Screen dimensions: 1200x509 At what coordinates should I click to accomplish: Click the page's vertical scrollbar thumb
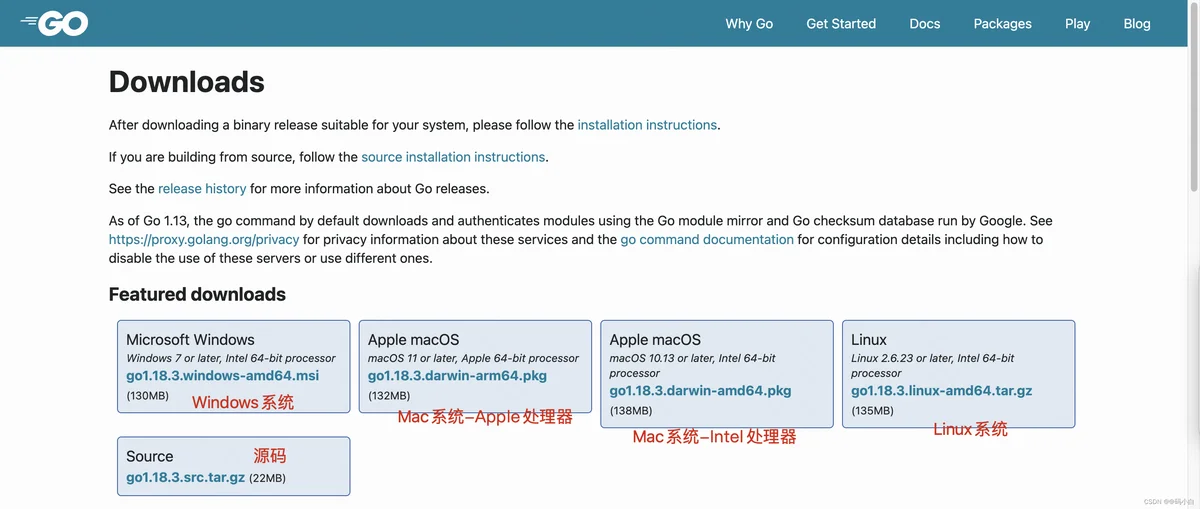[1193, 97]
